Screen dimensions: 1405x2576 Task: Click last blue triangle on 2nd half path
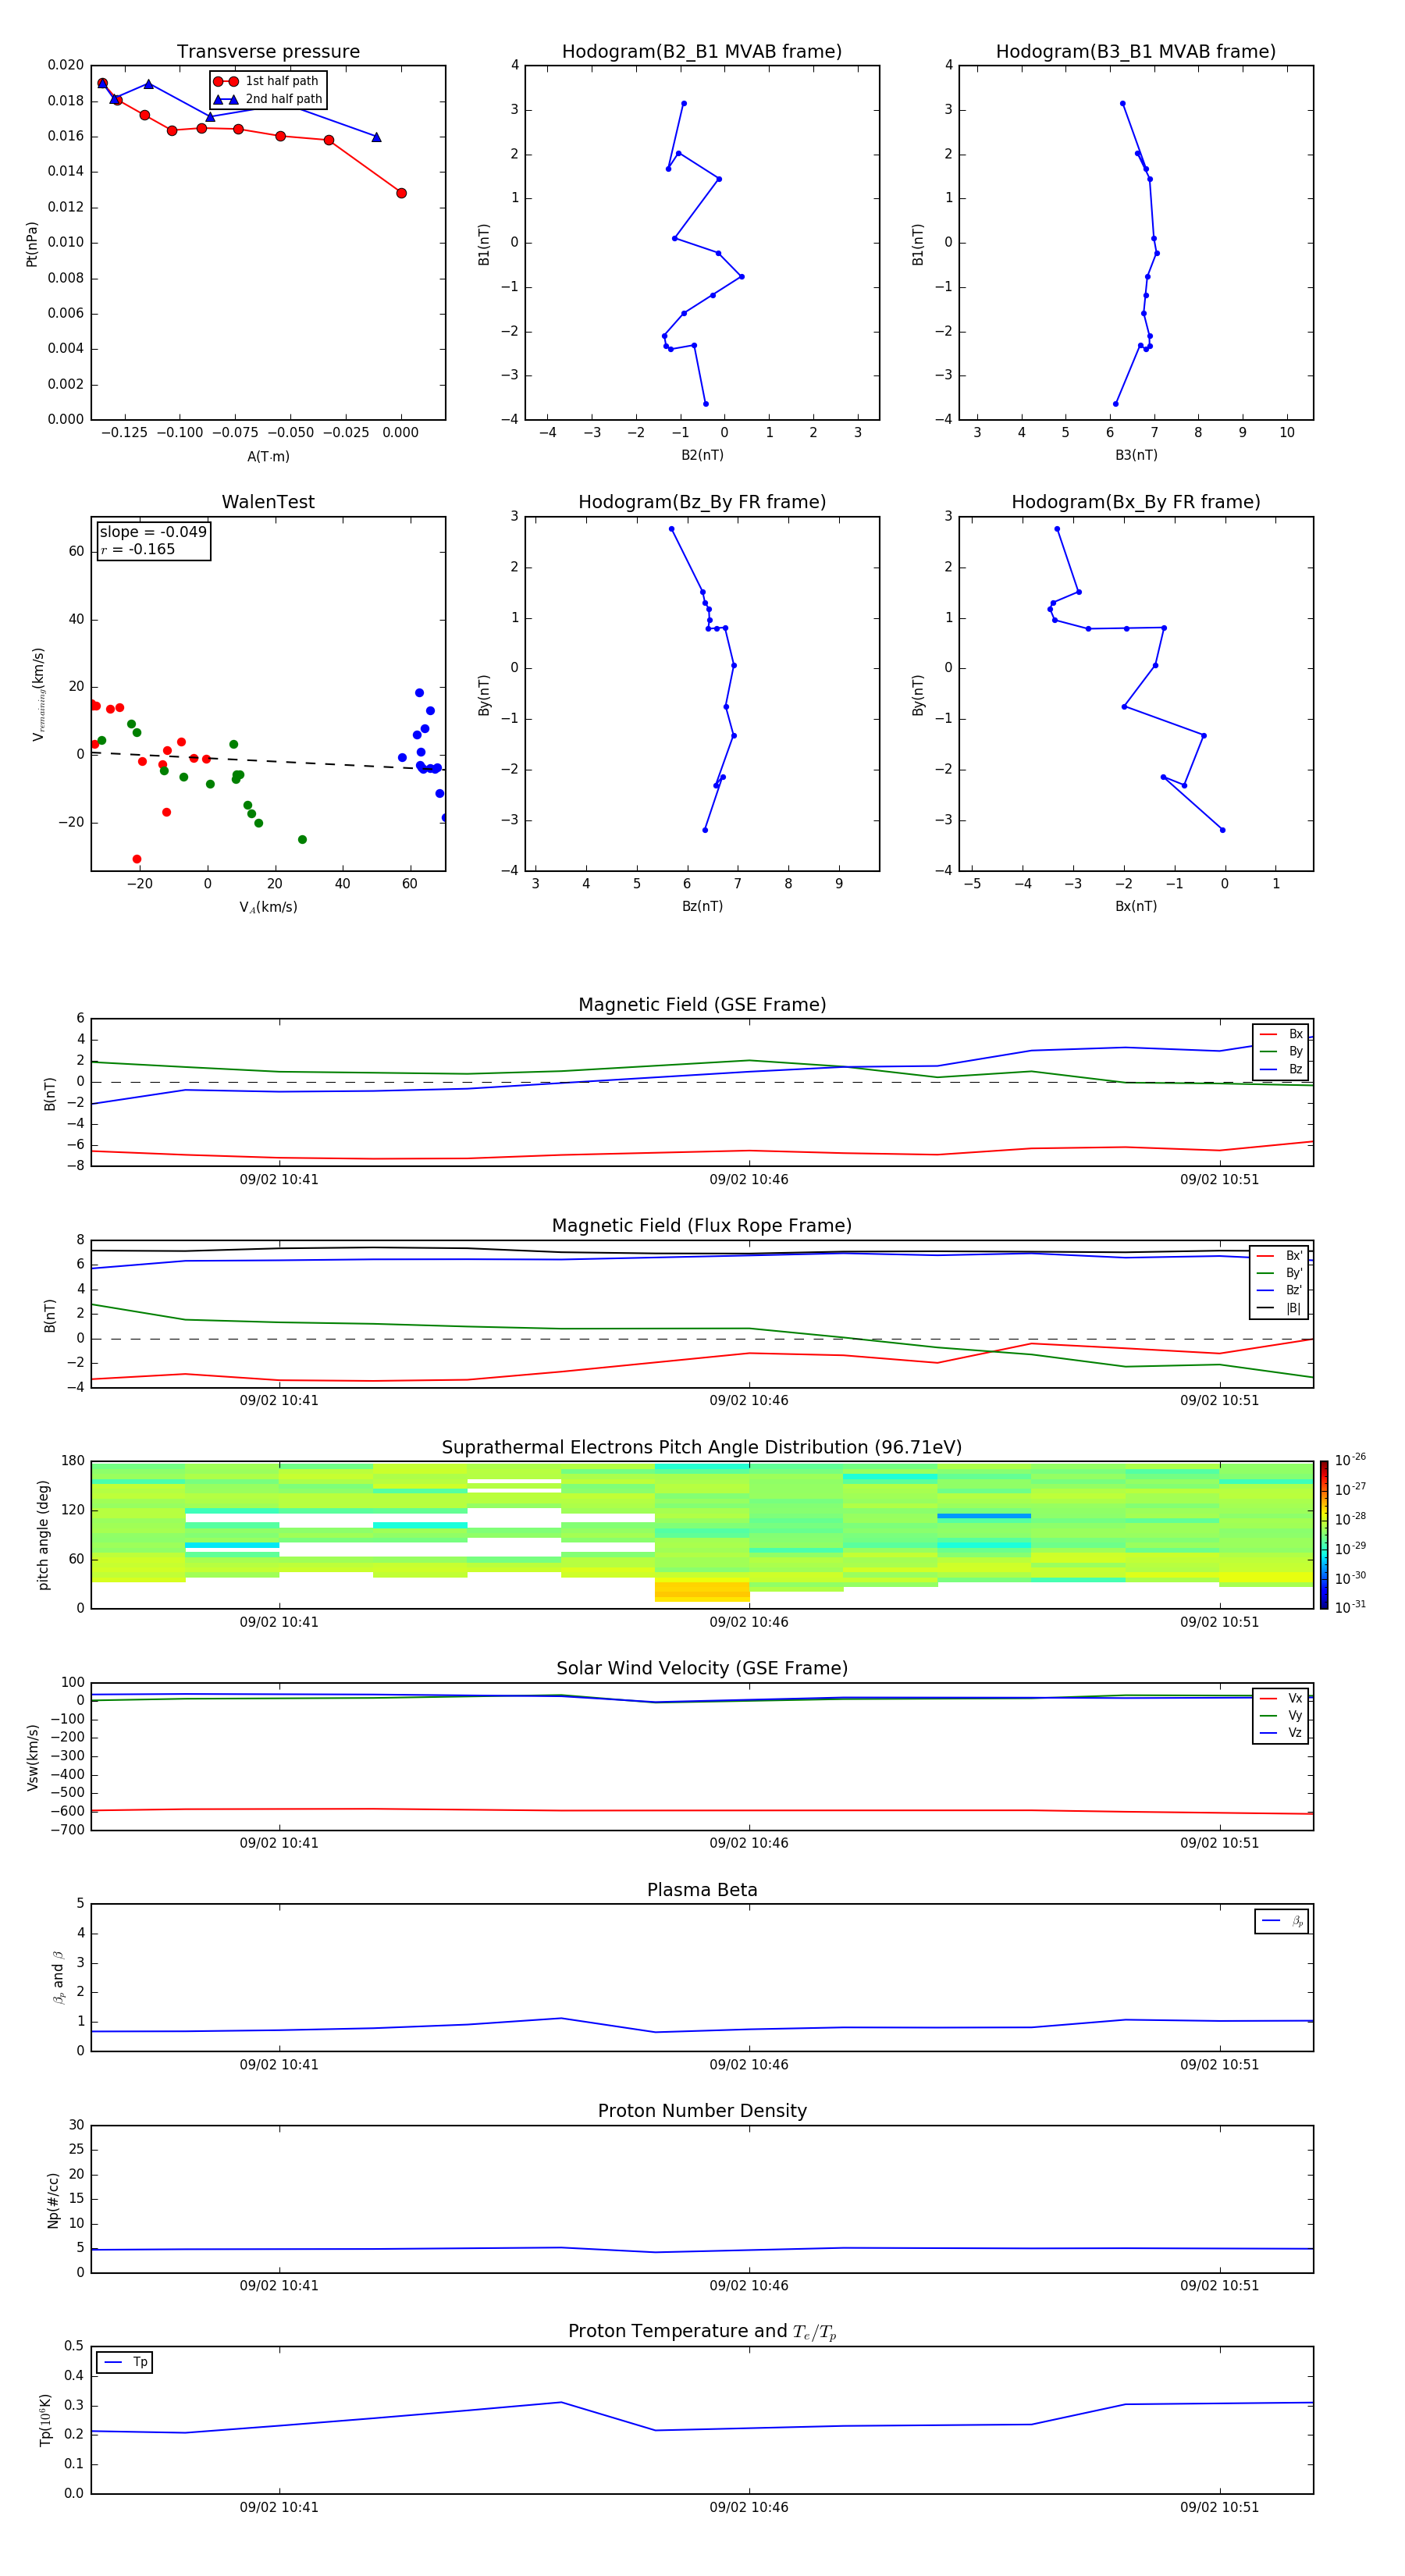(x=376, y=137)
